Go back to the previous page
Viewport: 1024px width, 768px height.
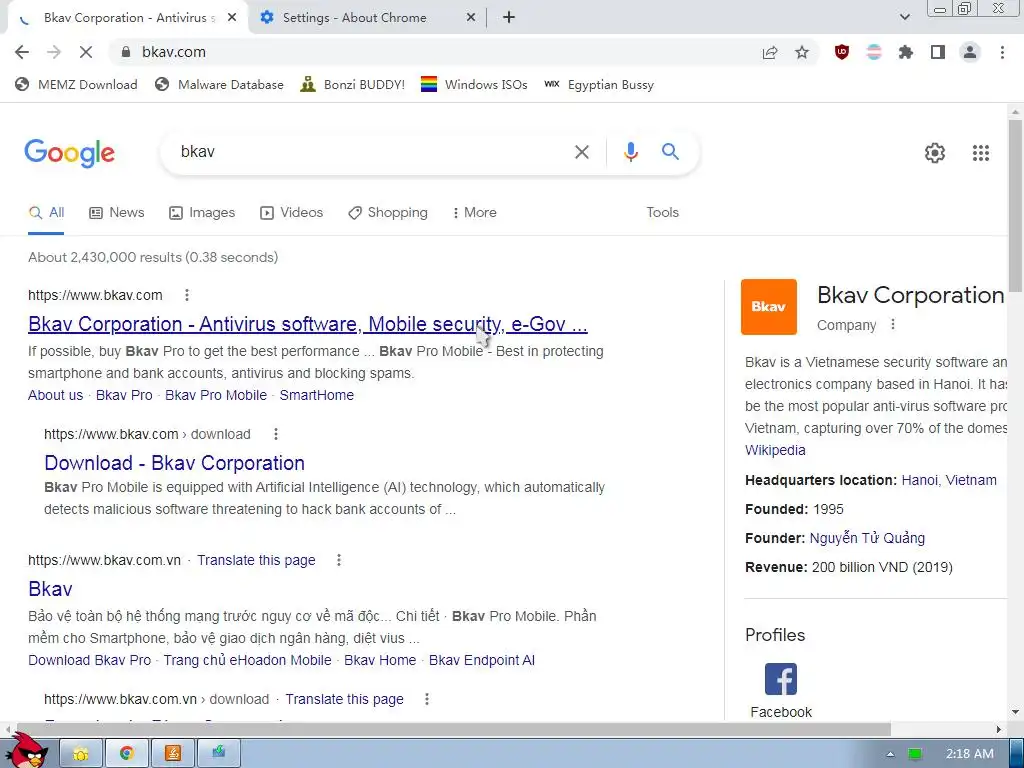coord(22,52)
